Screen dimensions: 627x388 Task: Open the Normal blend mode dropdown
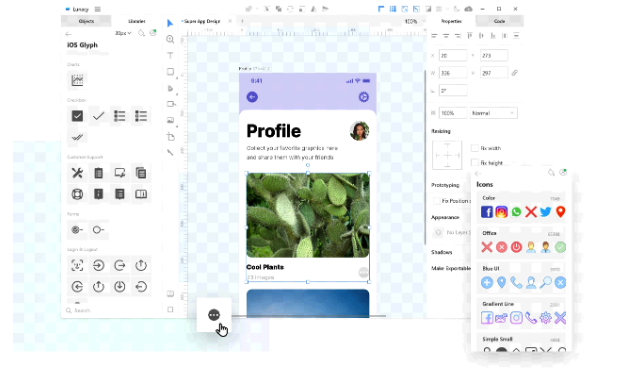pyautogui.click(x=493, y=113)
